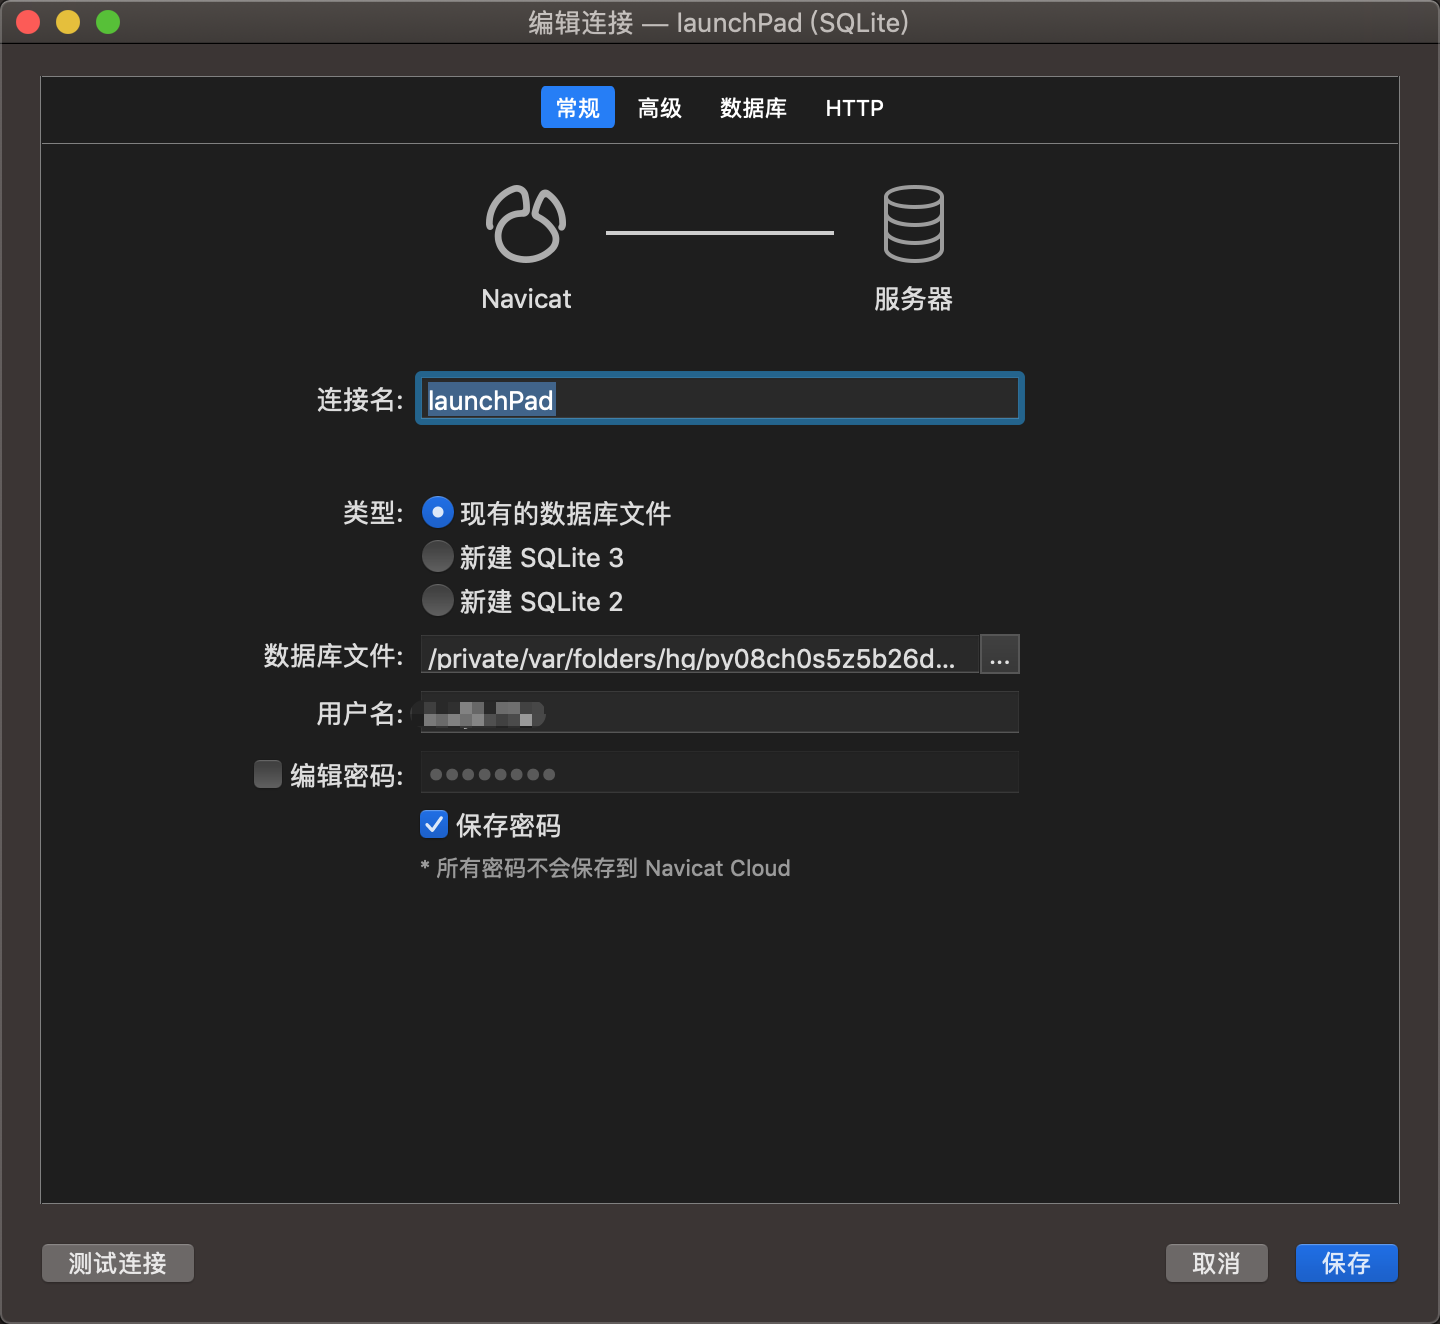Image resolution: width=1440 pixels, height=1324 pixels.
Task: Cancel with the 取消 button
Action: click(x=1217, y=1263)
